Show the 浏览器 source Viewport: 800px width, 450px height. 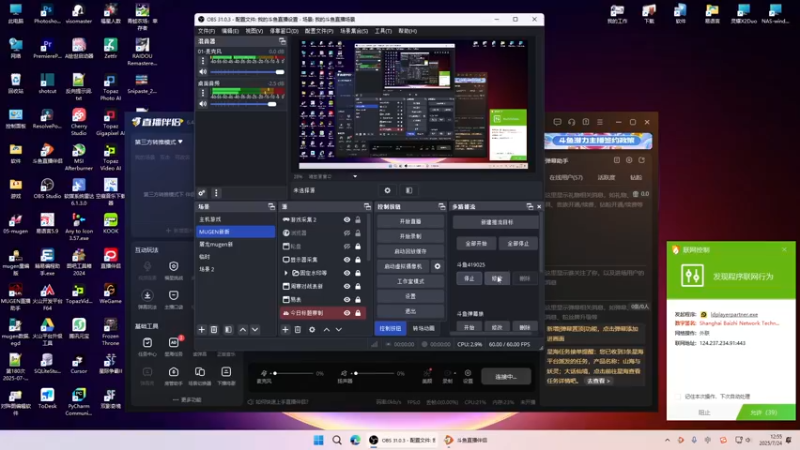coord(347,233)
